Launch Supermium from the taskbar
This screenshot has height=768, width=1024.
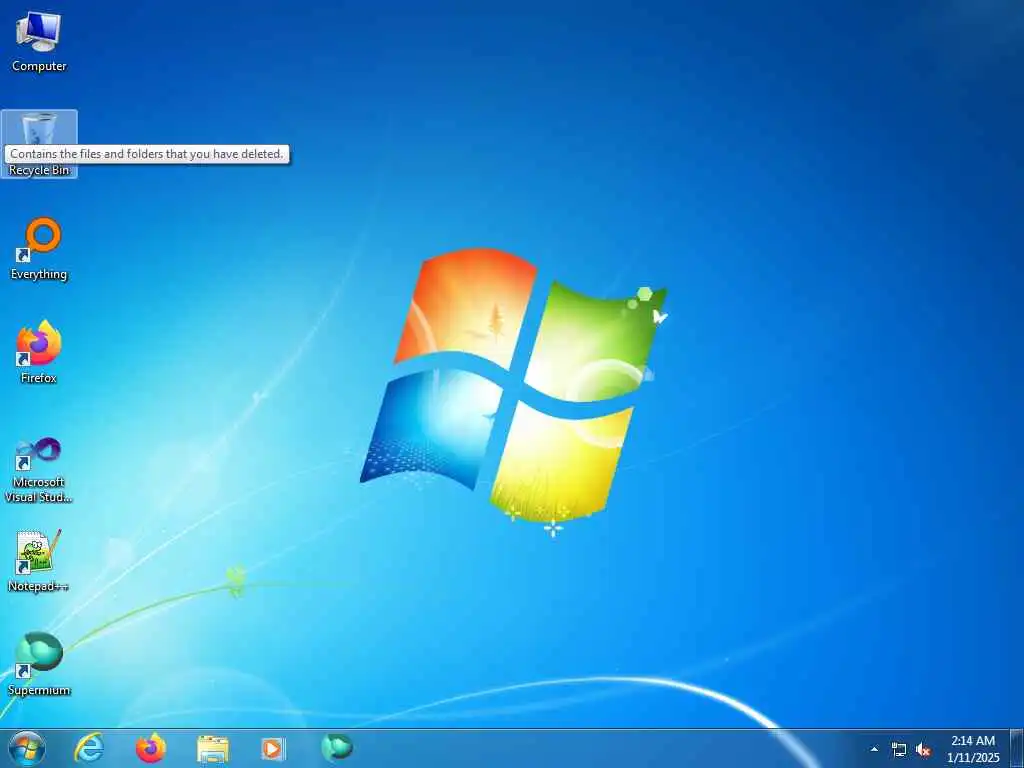click(x=337, y=748)
